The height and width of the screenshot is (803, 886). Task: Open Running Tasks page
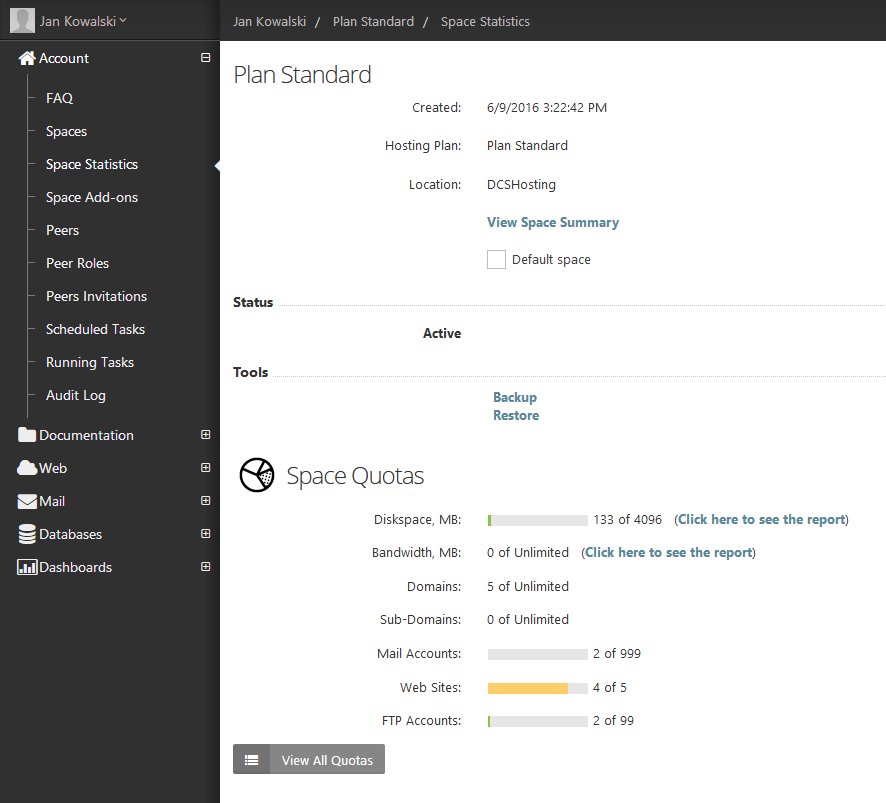(x=90, y=362)
